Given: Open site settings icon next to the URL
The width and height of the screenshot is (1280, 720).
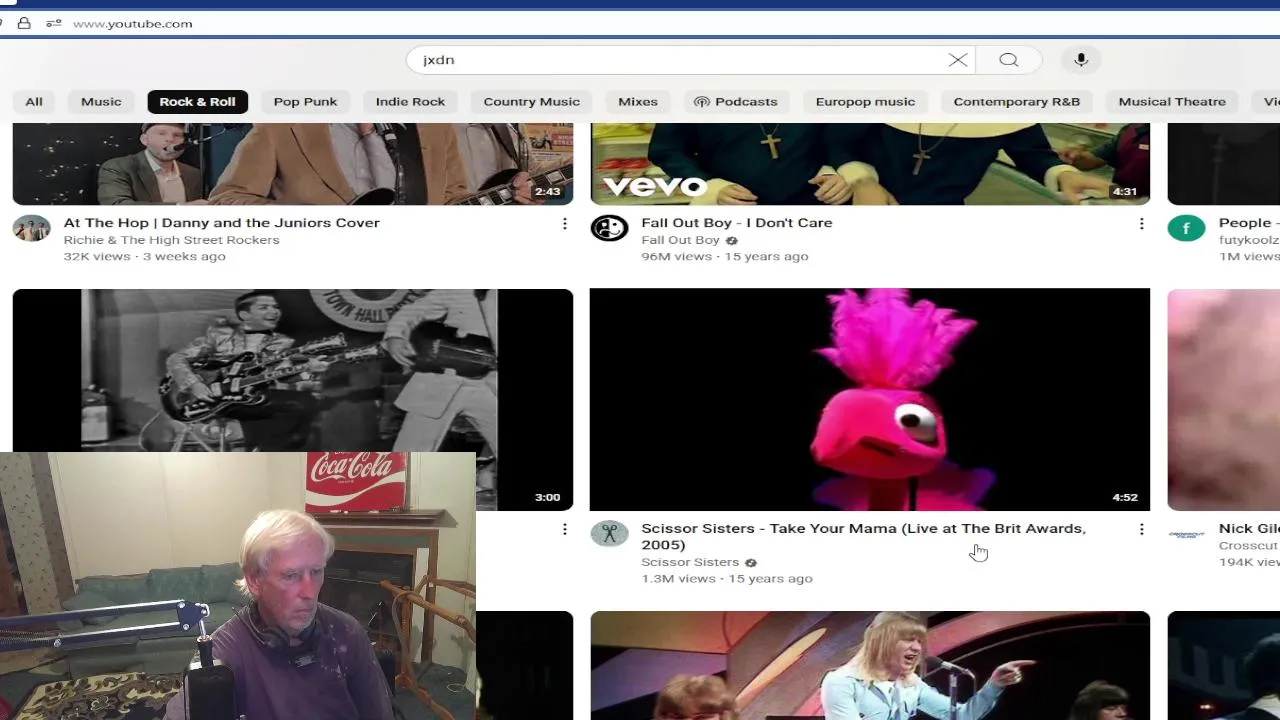Looking at the screenshot, I should (x=54, y=23).
